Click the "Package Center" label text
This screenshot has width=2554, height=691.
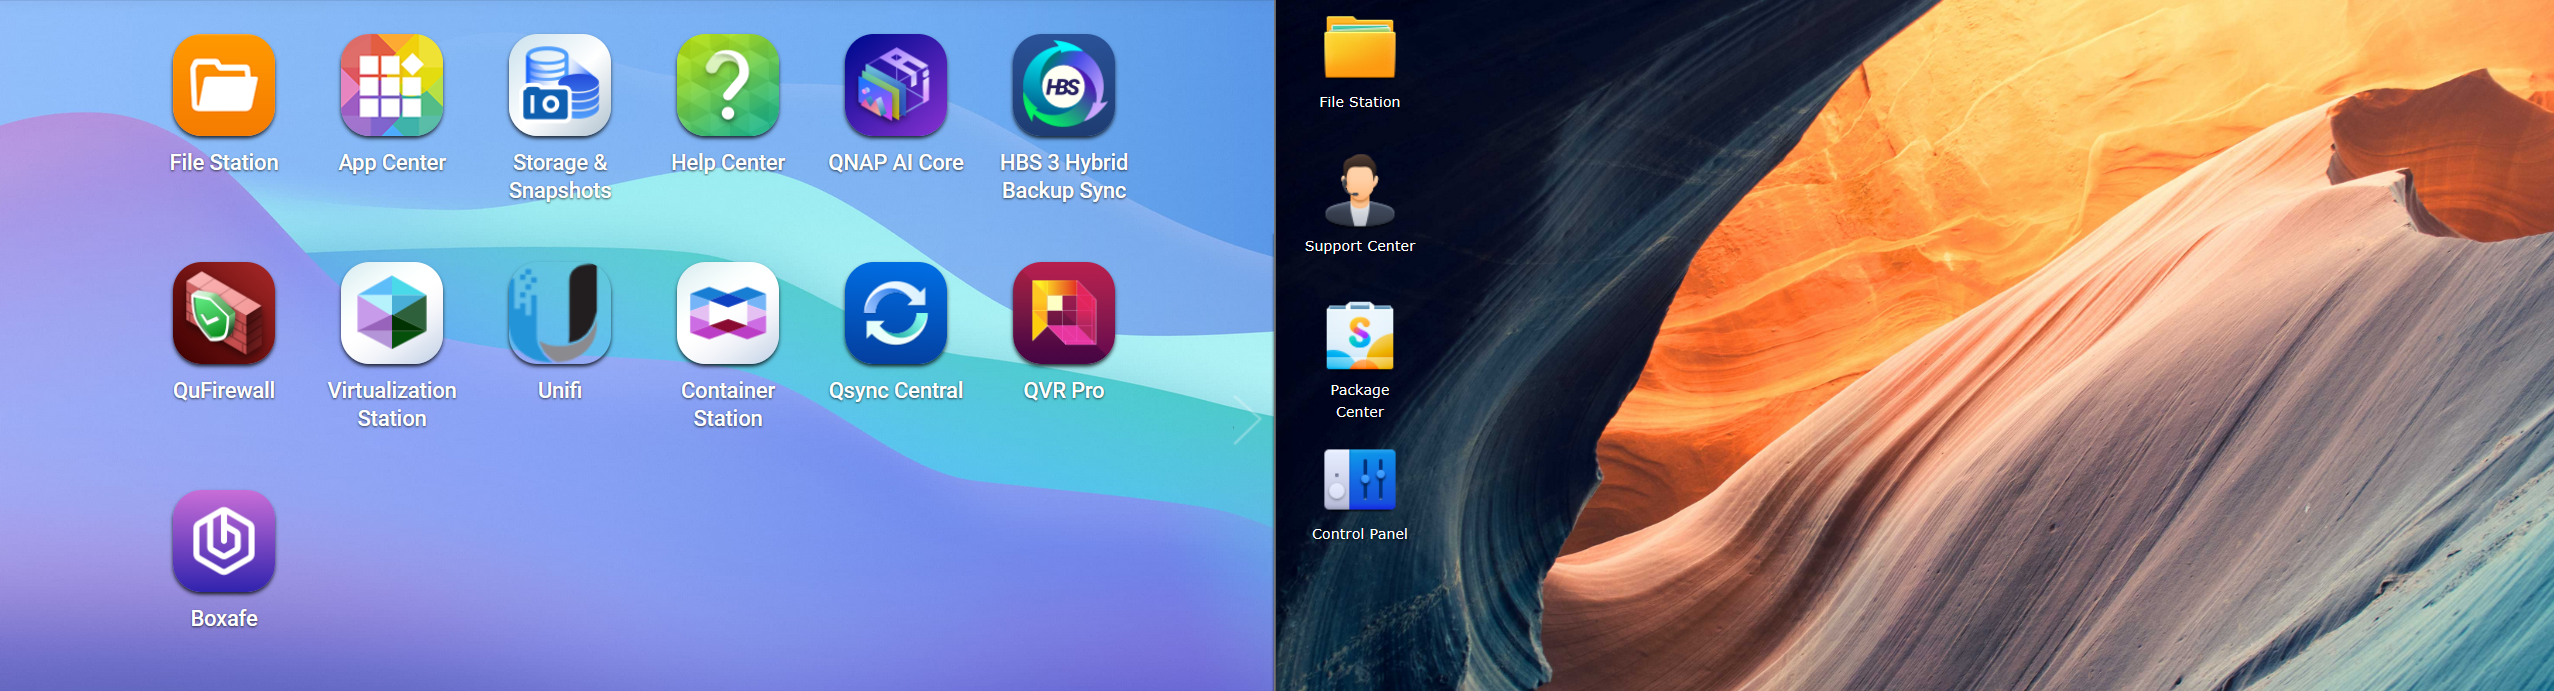[x=1360, y=401]
